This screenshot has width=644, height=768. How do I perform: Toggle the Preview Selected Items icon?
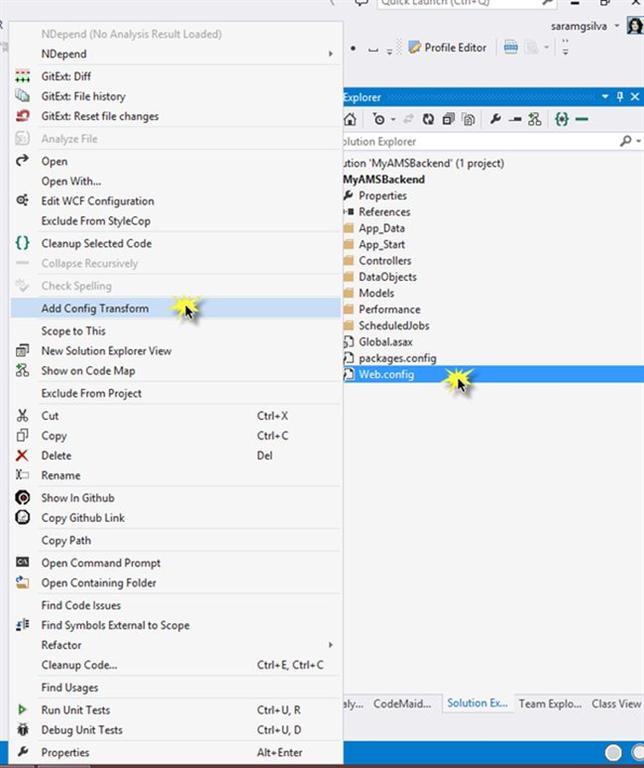click(x=515, y=119)
